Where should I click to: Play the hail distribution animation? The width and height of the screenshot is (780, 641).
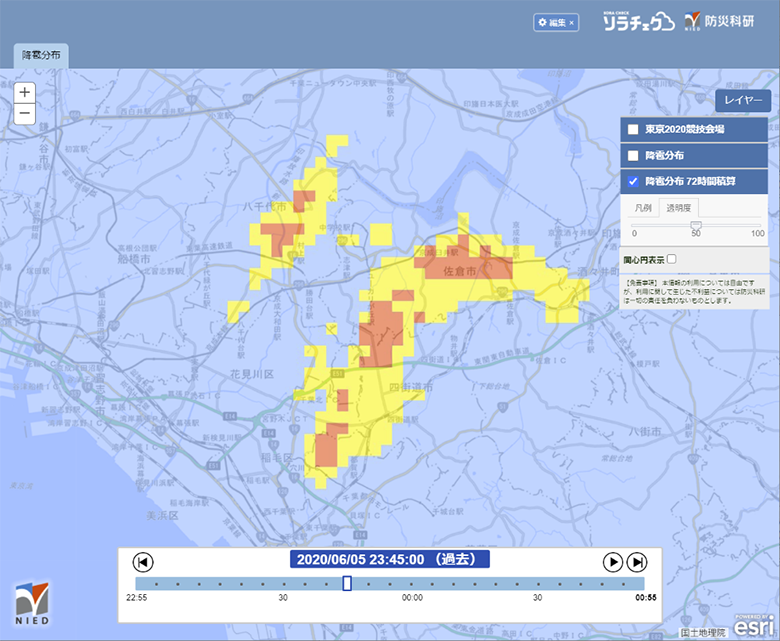[613, 562]
